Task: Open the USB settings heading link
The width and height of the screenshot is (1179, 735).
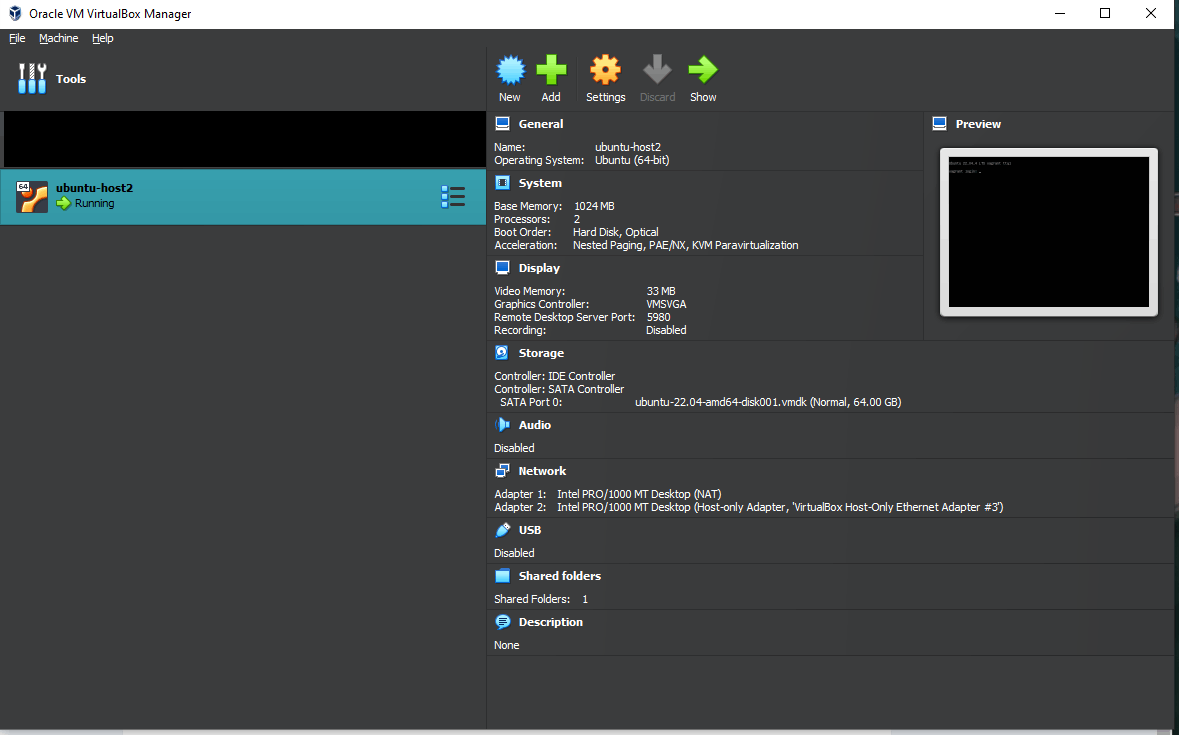Action: coord(529,530)
